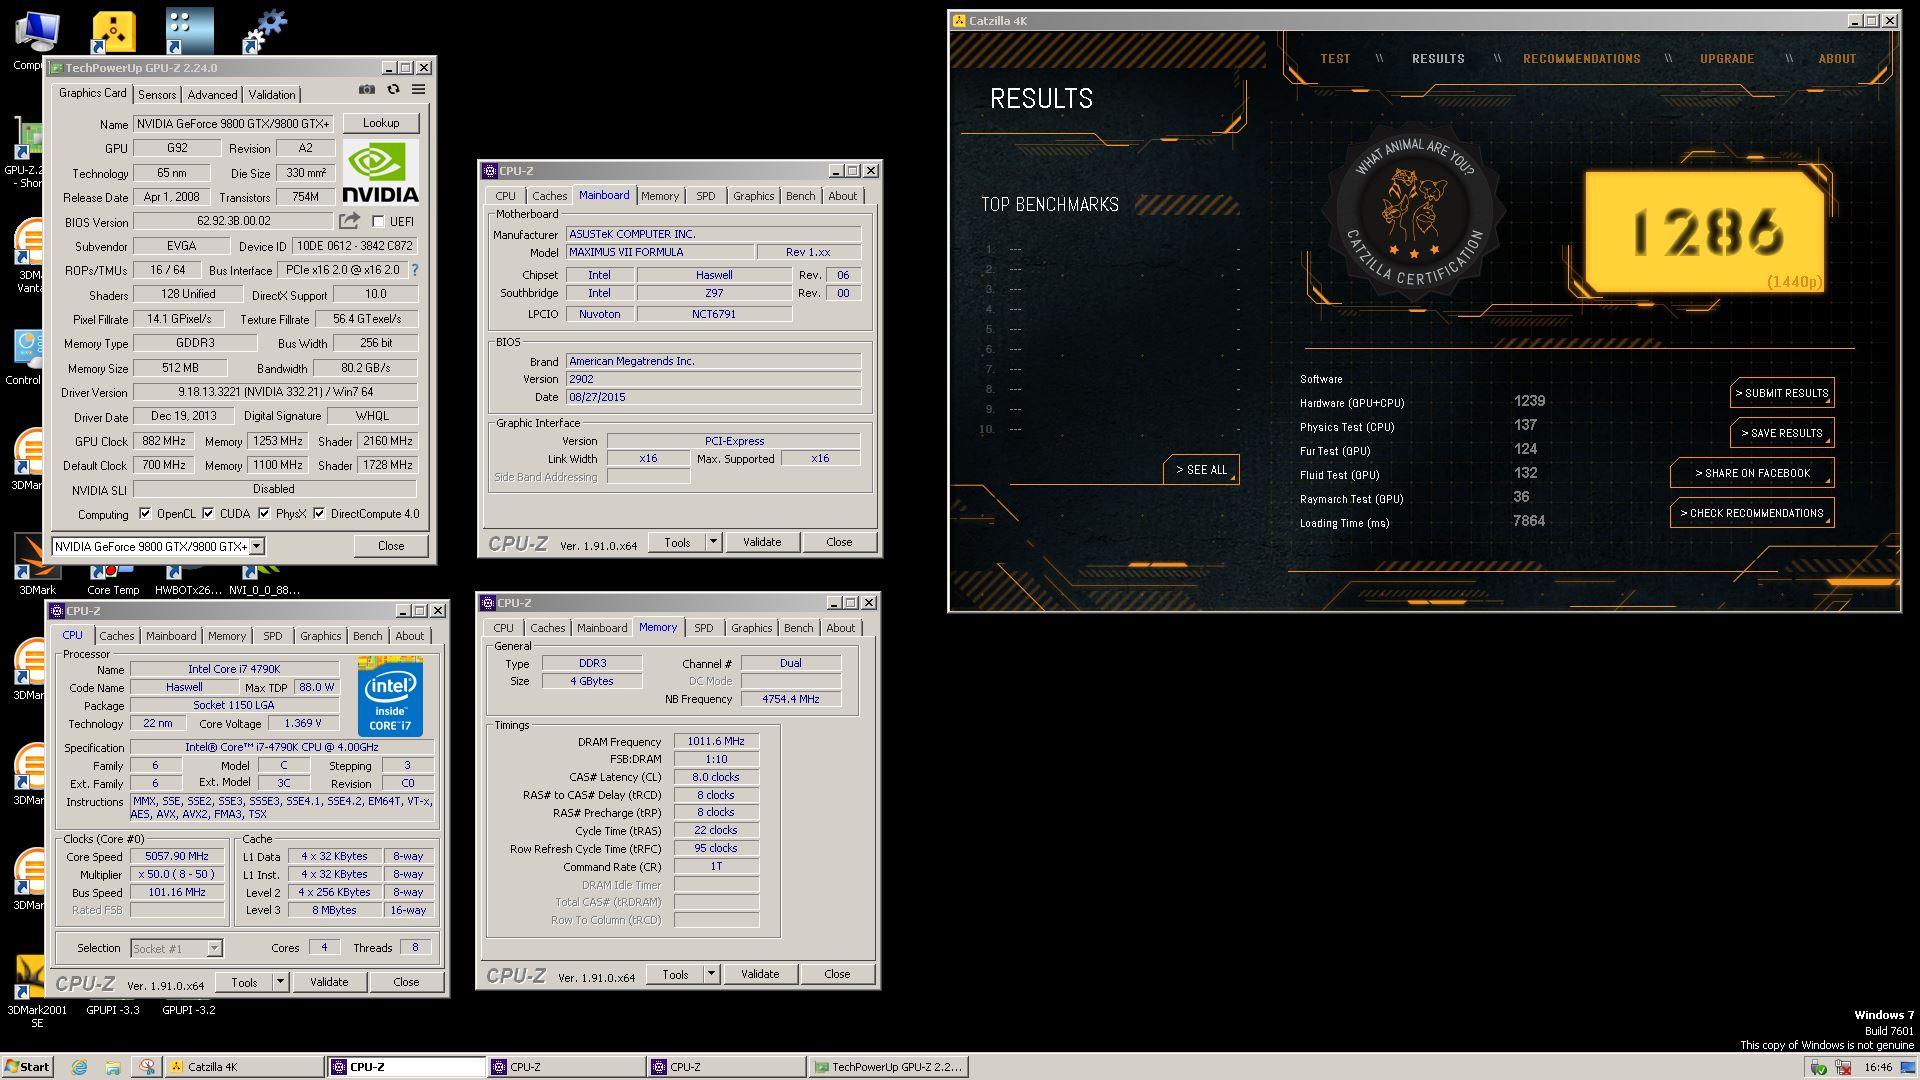1920x1080 pixels.
Task: Click the GPU name field in GPU-Z
Action: pos(232,124)
